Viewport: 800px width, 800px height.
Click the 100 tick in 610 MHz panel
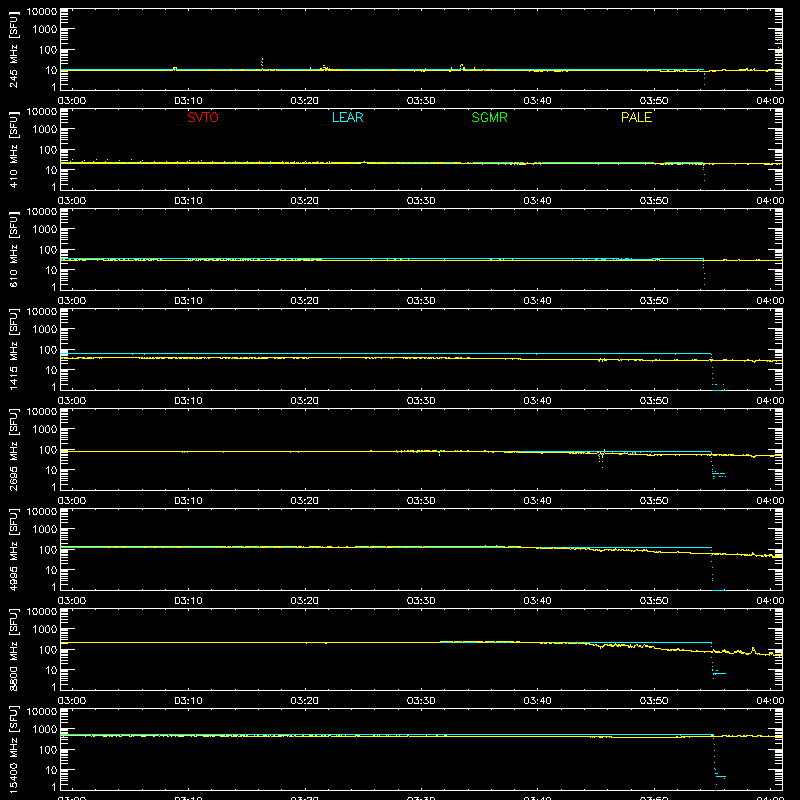48,250
